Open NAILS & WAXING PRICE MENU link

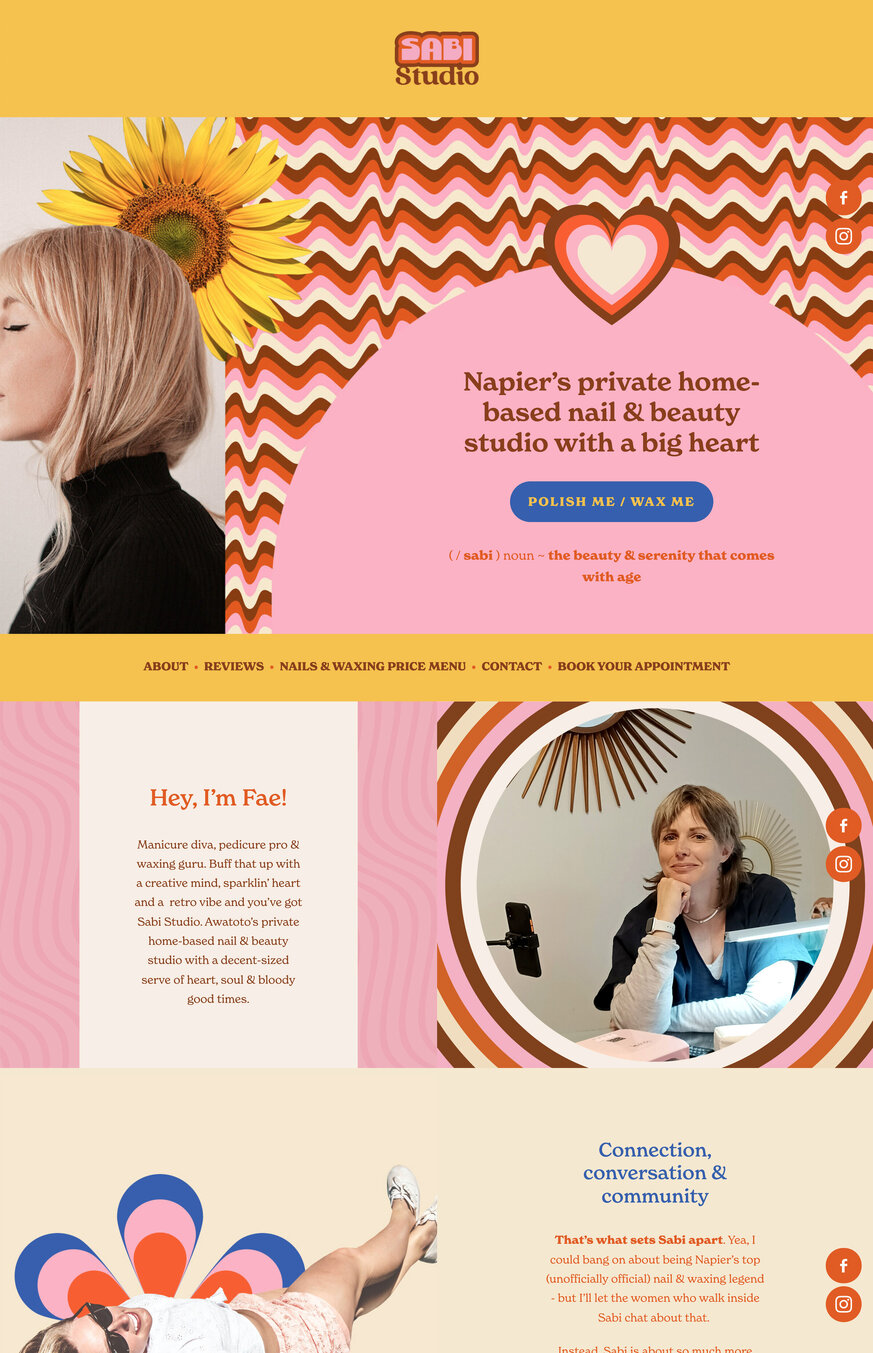373,666
